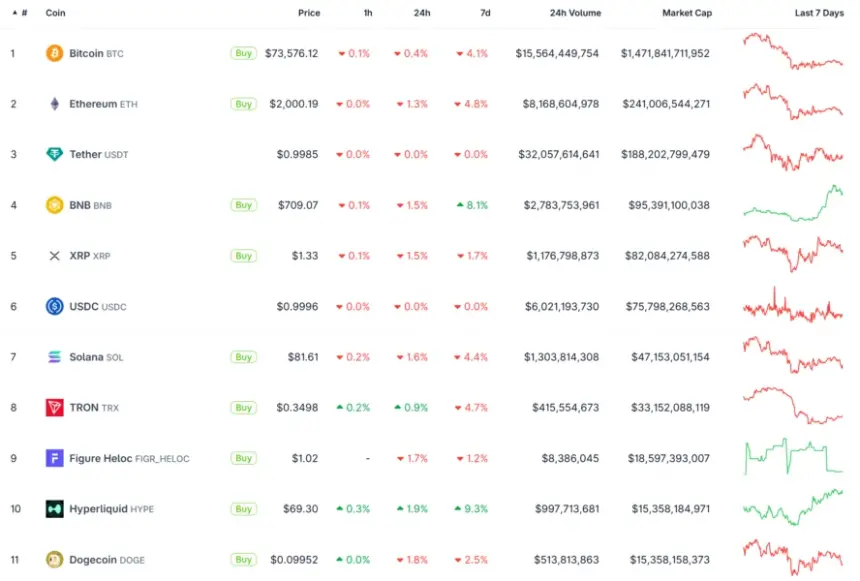Select Bitcoin market cap $1,471,841,711,952
860x581 pixels.
(665, 53)
